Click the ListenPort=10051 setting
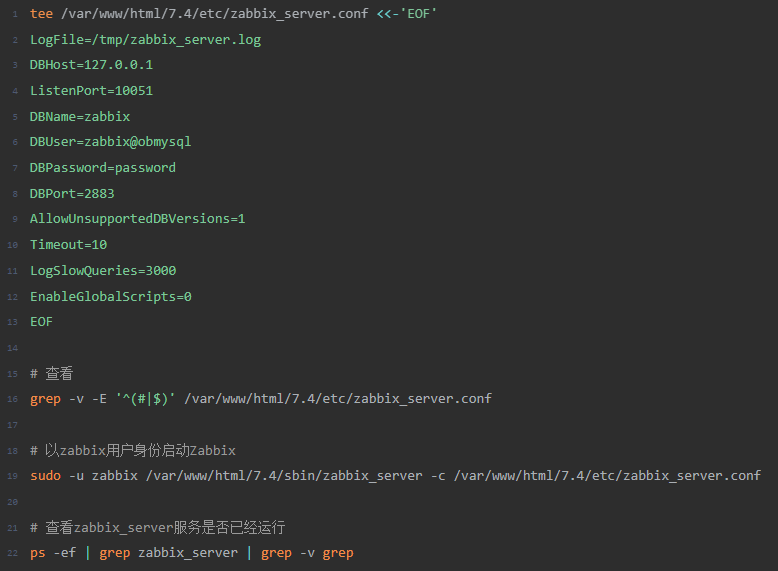The width and height of the screenshot is (778, 571). [91, 91]
